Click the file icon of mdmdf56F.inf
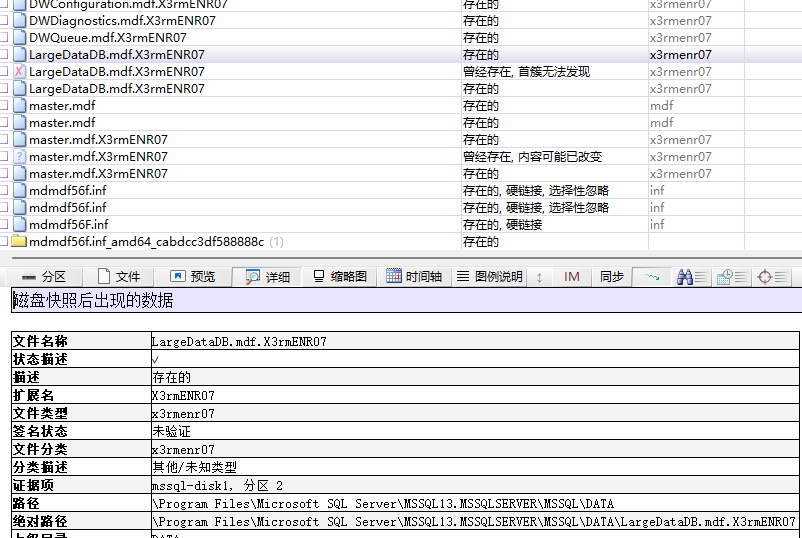The image size is (802, 538). coord(19,224)
